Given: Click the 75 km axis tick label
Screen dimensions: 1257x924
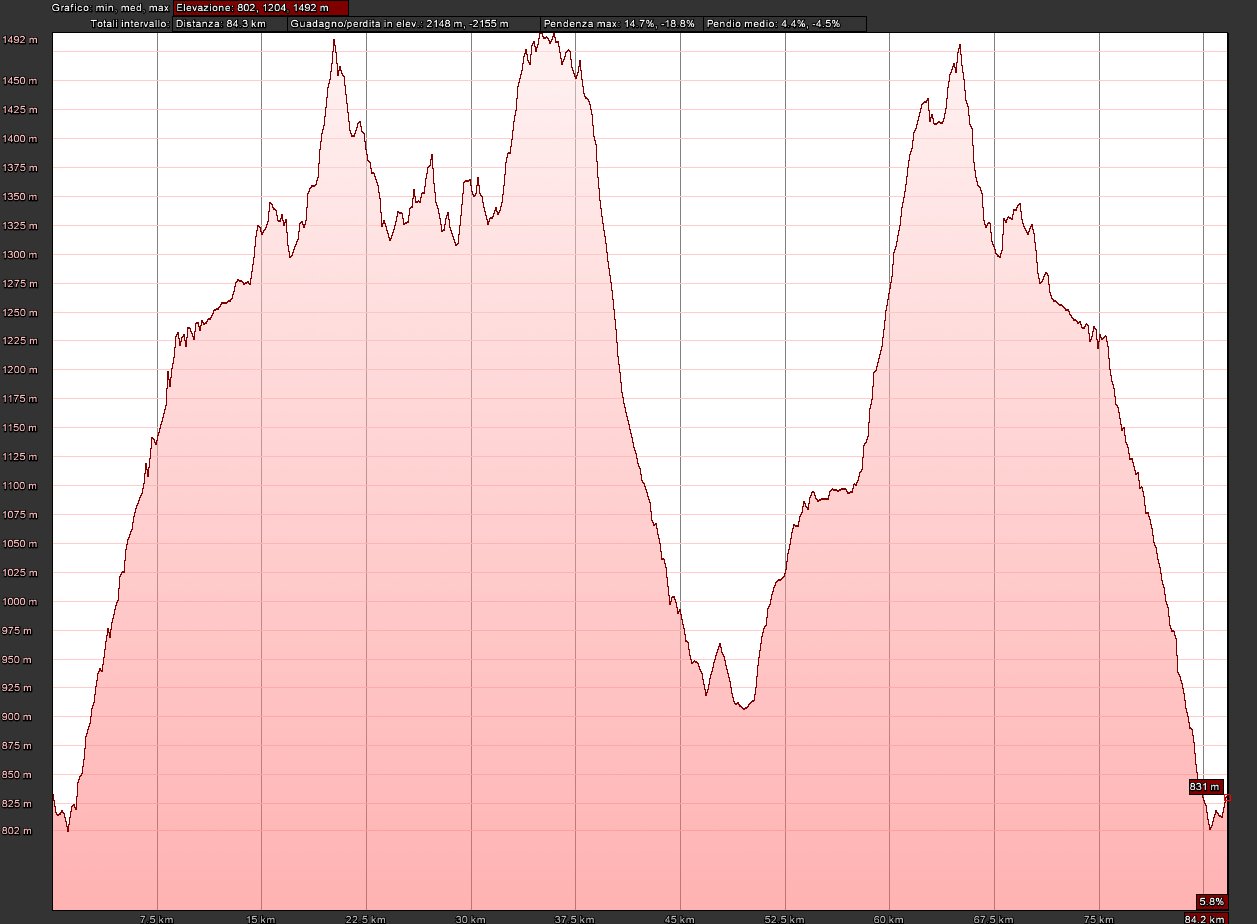Looking at the screenshot, I should (x=1098, y=918).
